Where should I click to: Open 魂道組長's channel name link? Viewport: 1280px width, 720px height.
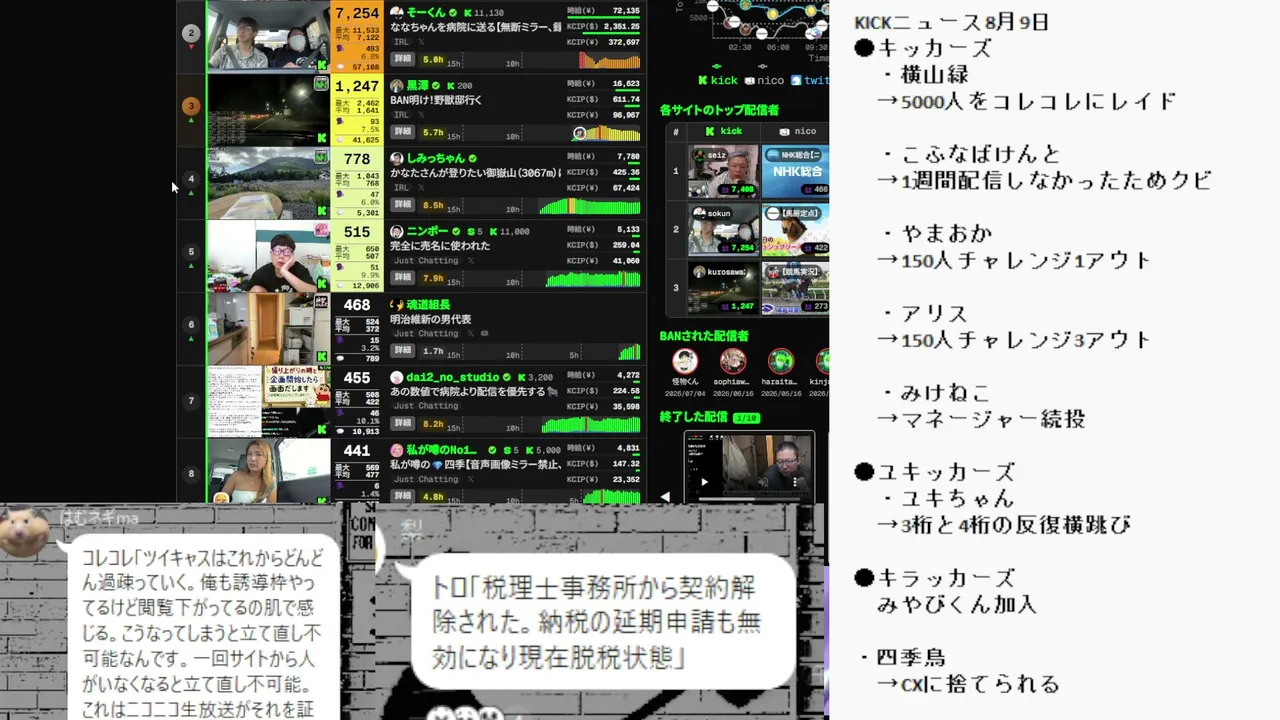(428, 304)
